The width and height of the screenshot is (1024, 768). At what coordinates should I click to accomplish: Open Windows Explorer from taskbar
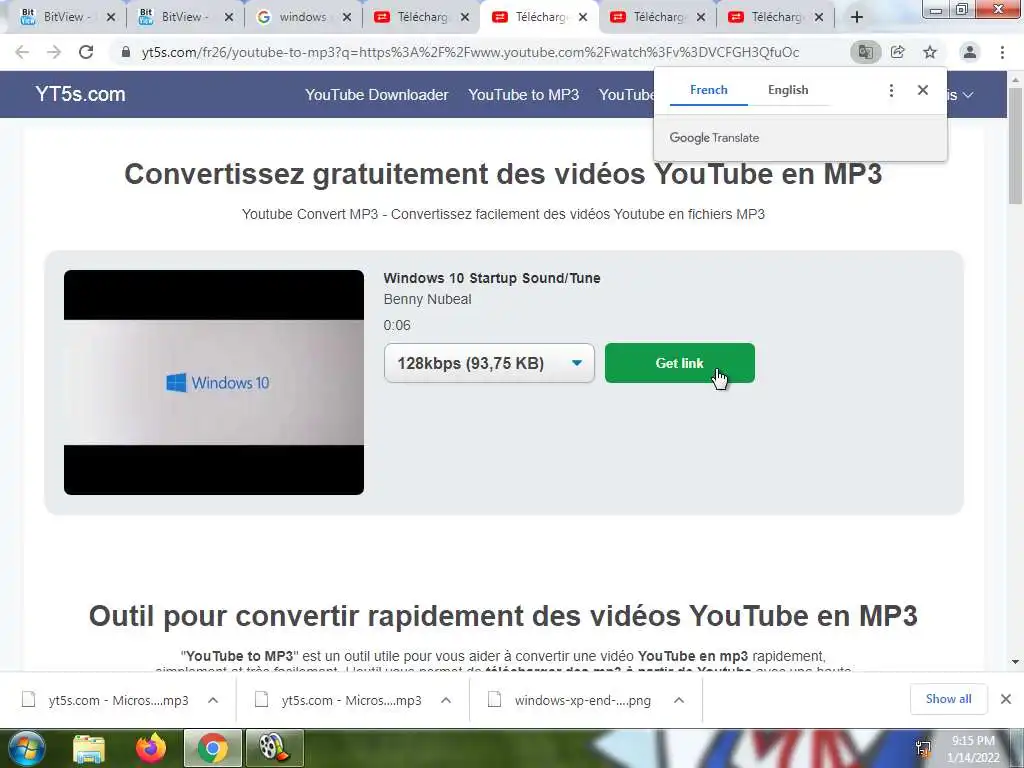click(x=89, y=748)
